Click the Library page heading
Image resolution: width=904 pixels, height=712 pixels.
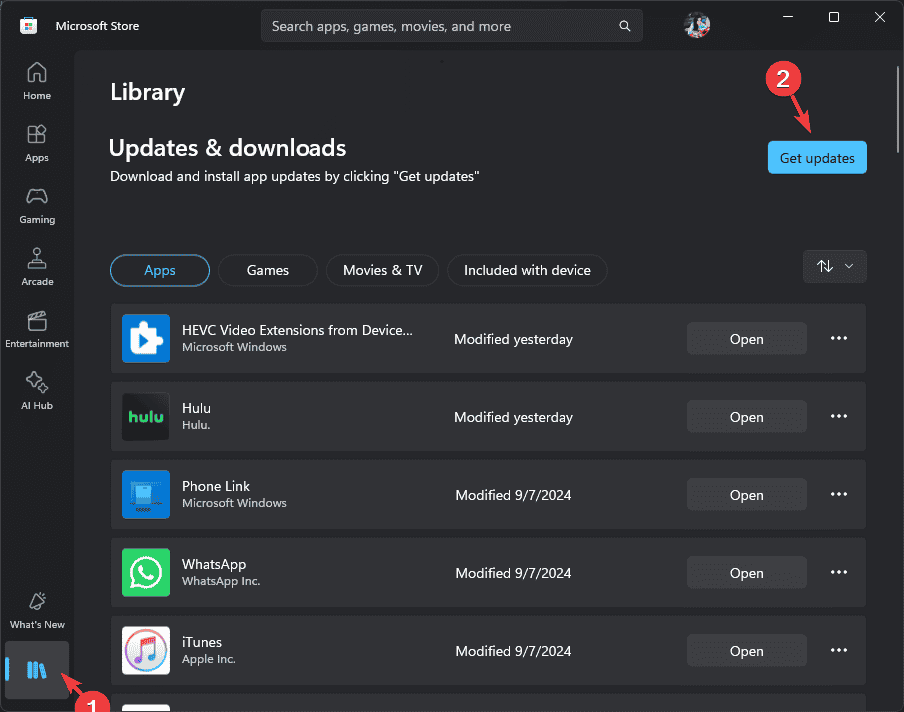pos(148,92)
